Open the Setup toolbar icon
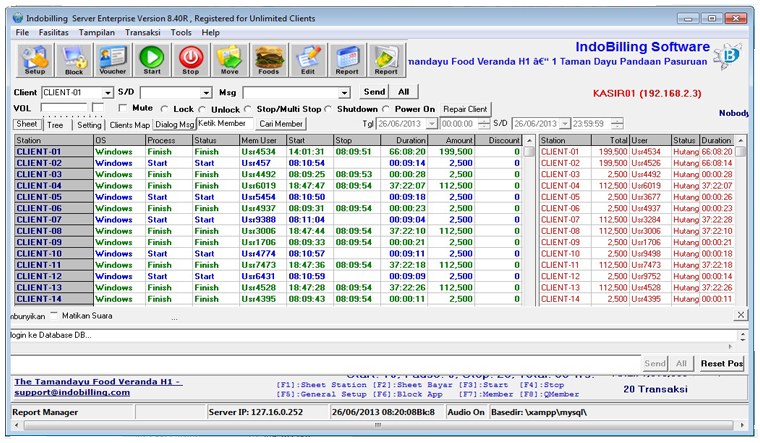The width and height of the screenshot is (760, 443). click(x=35, y=60)
